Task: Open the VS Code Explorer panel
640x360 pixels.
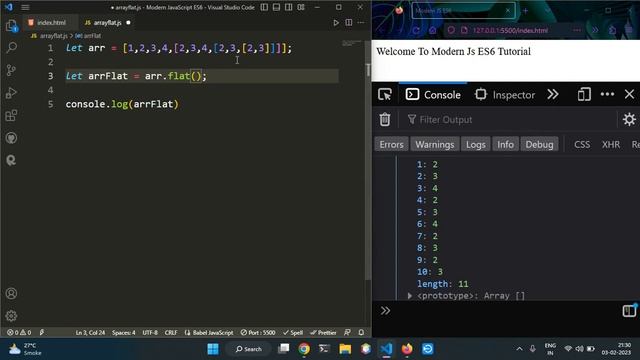Action: [11, 26]
